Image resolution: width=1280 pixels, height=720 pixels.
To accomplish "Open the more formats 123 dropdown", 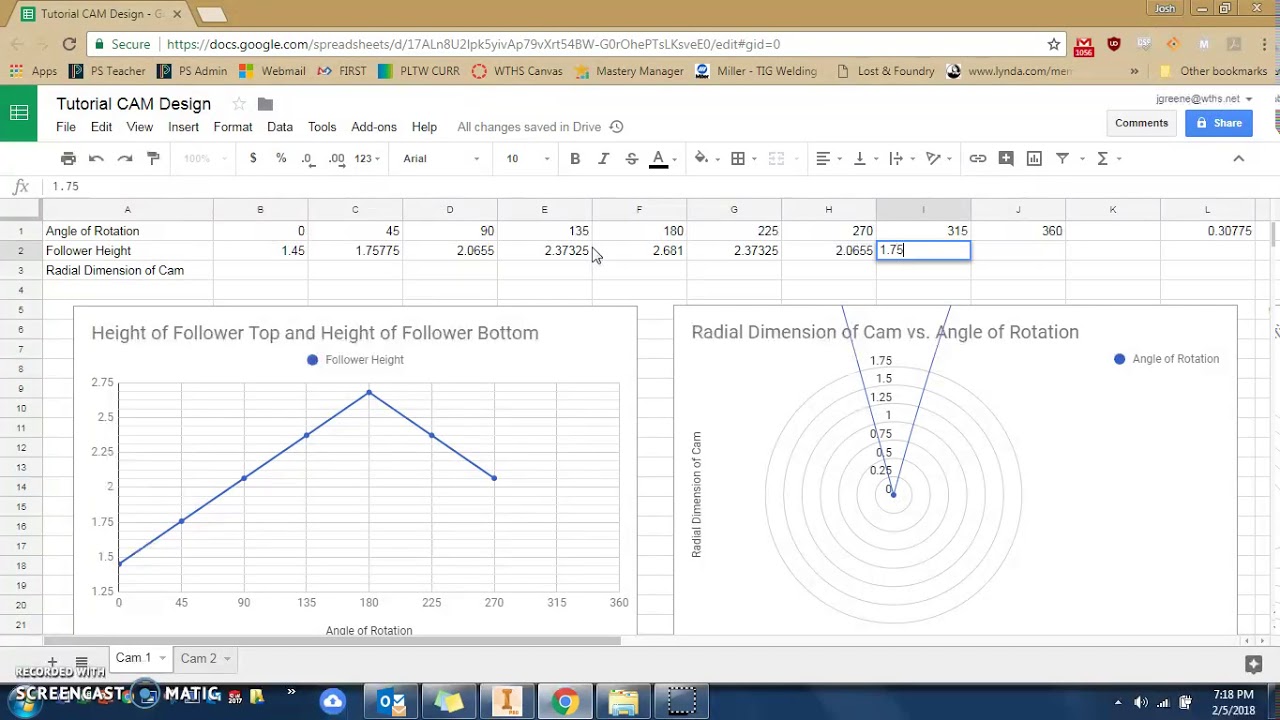I will point(367,158).
